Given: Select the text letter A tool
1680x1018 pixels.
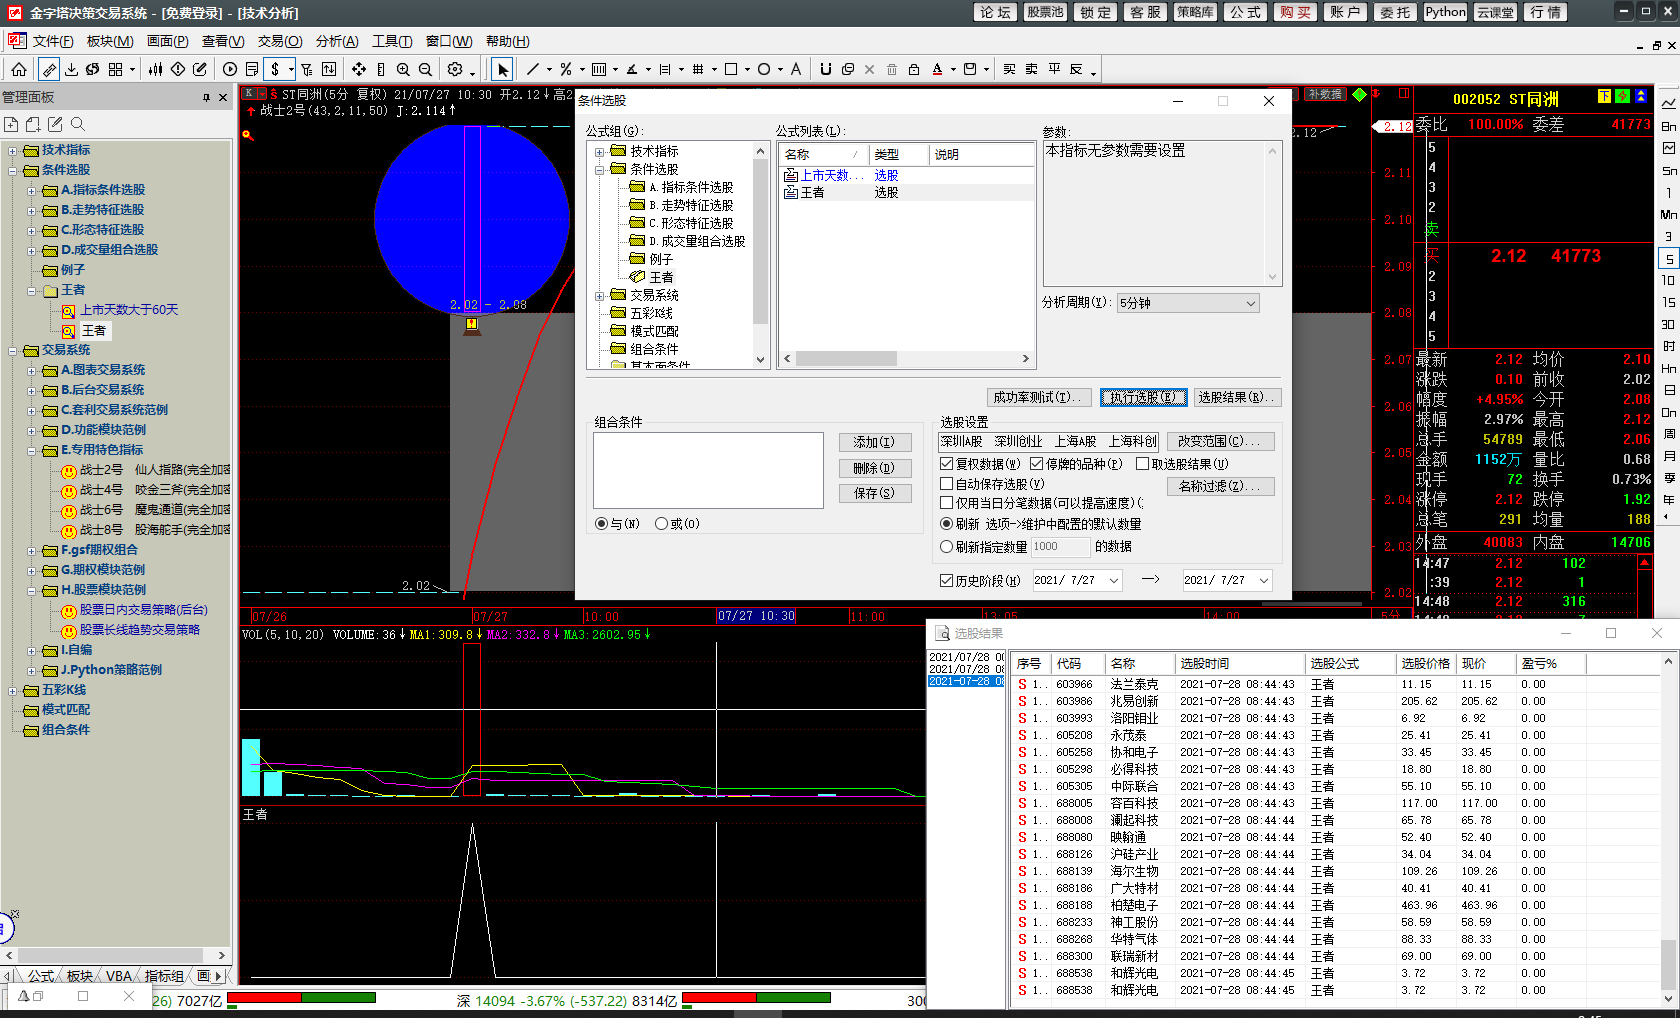Looking at the screenshot, I should [x=796, y=69].
